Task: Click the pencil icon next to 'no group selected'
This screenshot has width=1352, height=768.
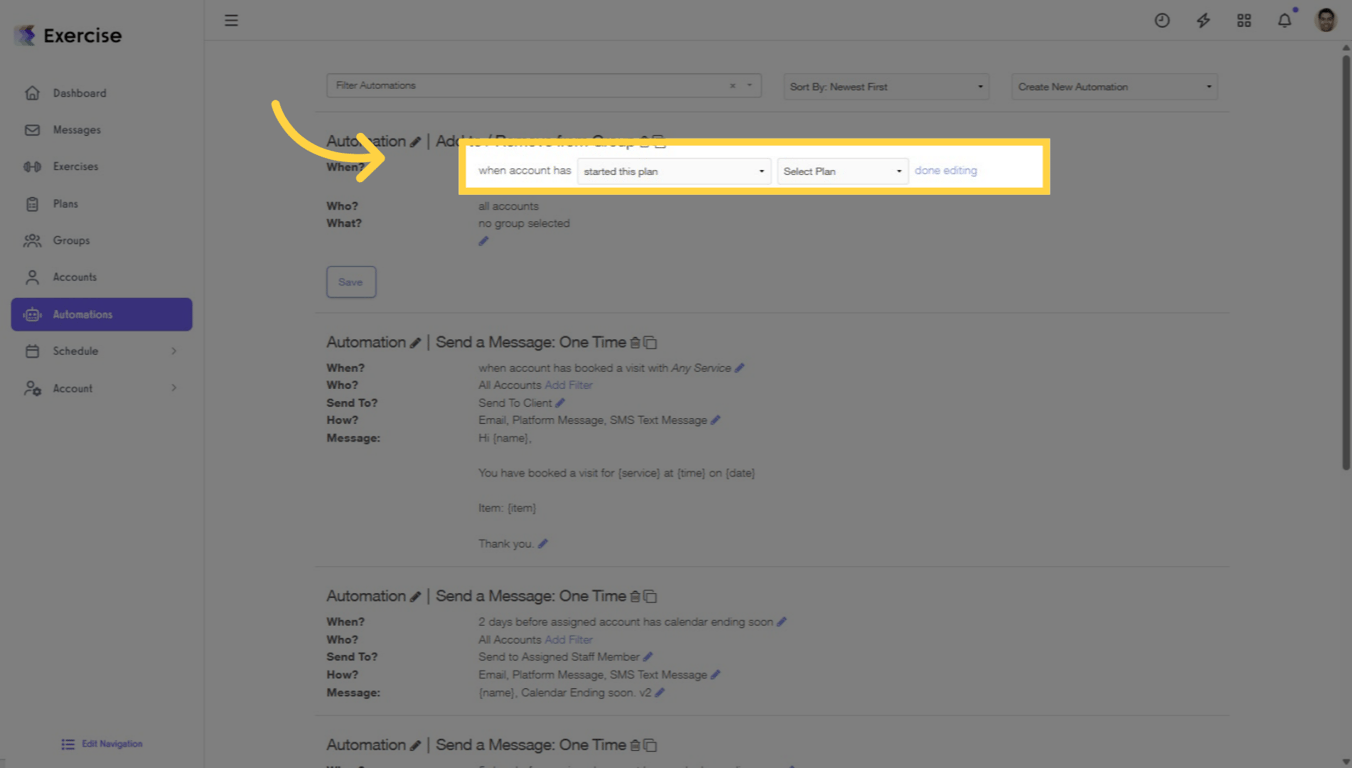Action: [484, 241]
